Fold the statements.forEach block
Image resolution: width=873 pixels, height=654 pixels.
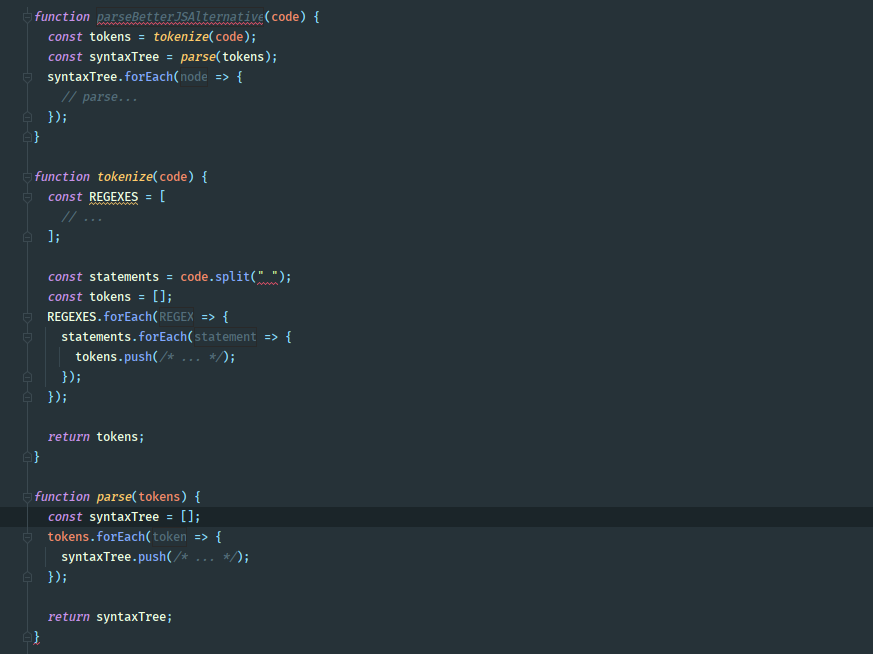[x=28, y=337]
